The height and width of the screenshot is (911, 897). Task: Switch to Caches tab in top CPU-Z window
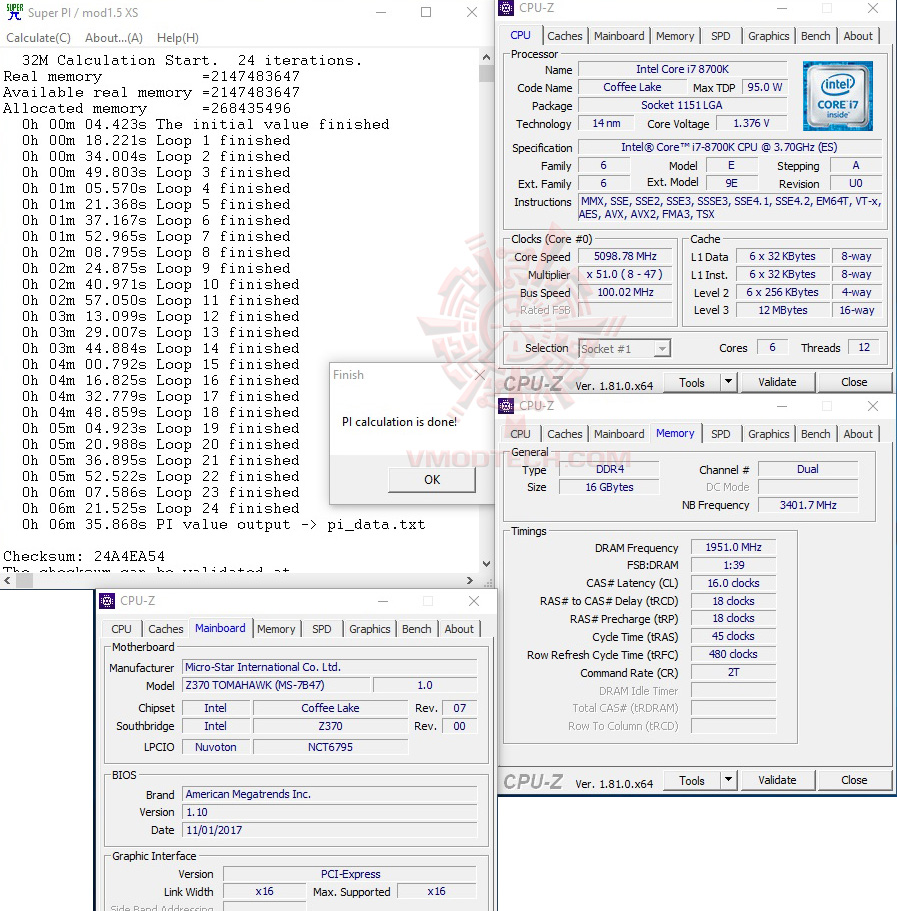(x=564, y=35)
